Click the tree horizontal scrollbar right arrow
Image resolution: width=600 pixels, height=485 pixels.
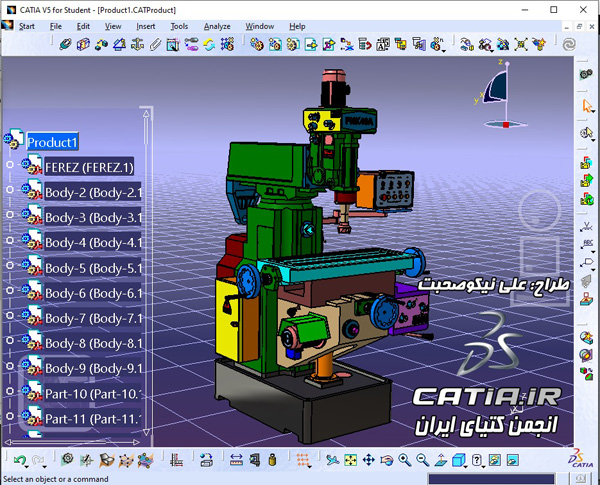point(136,442)
